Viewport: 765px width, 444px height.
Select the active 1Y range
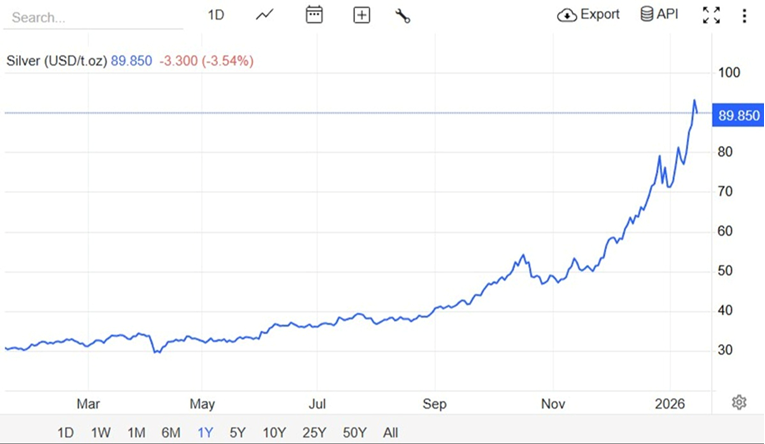205,433
